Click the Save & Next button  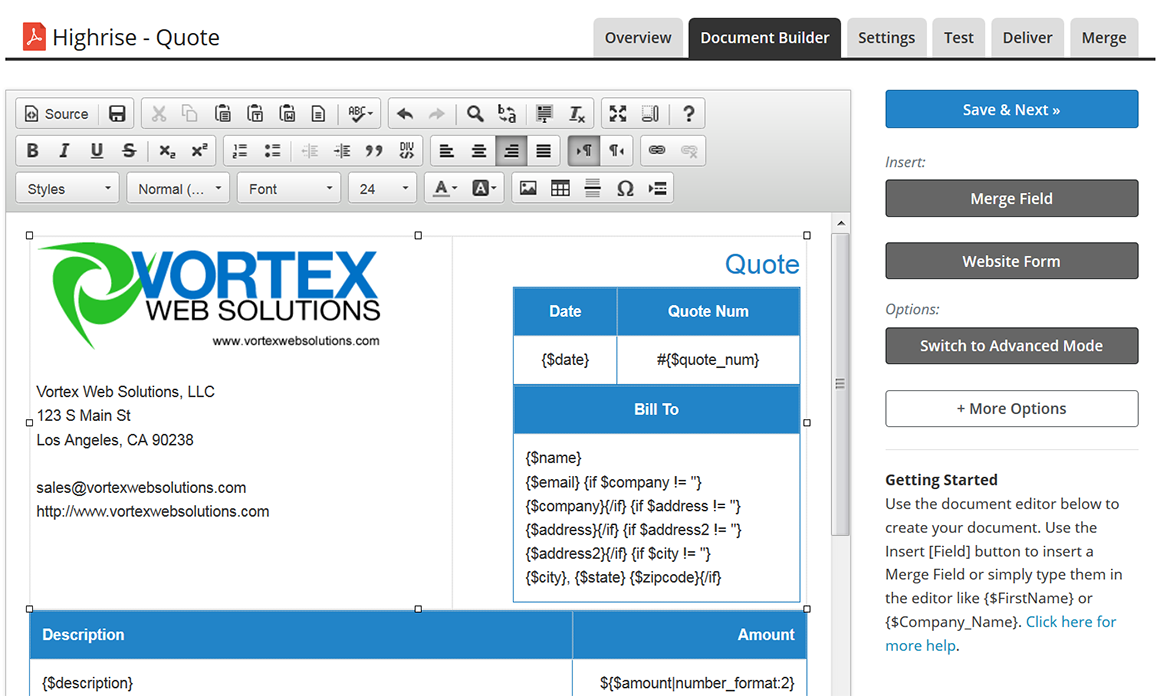click(1011, 109)
